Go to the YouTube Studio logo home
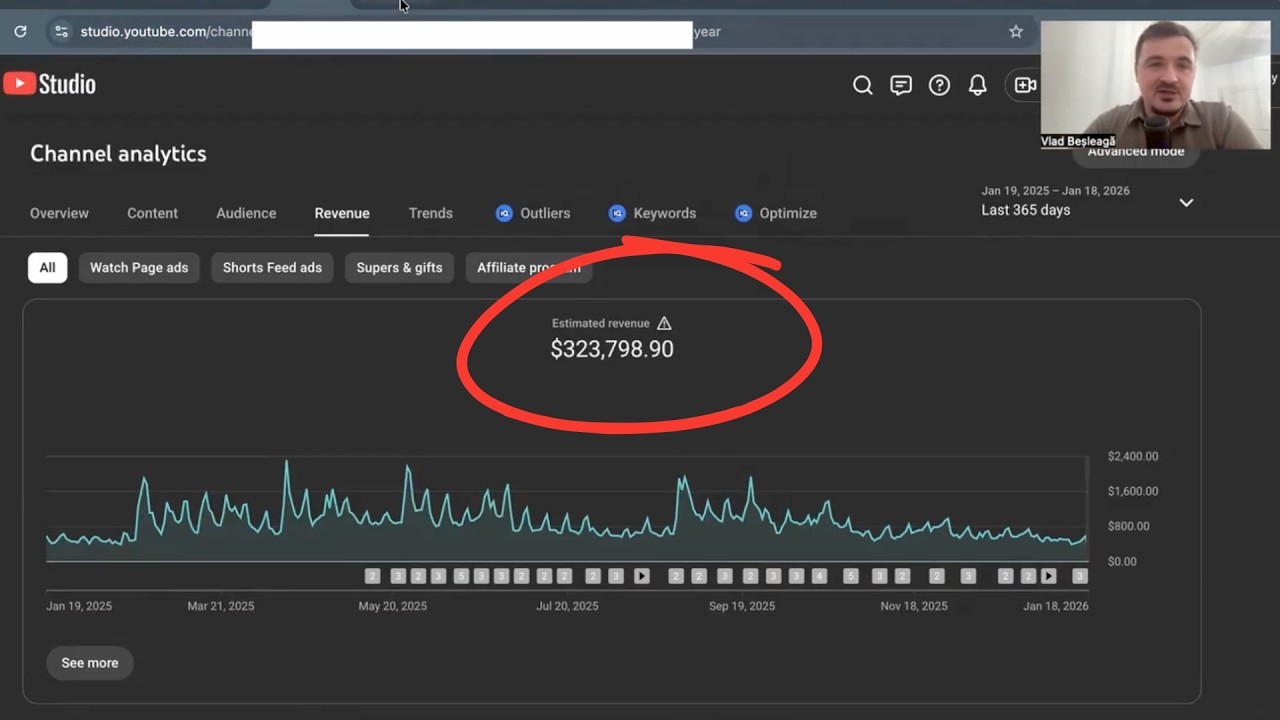 [x=49, y=84]
